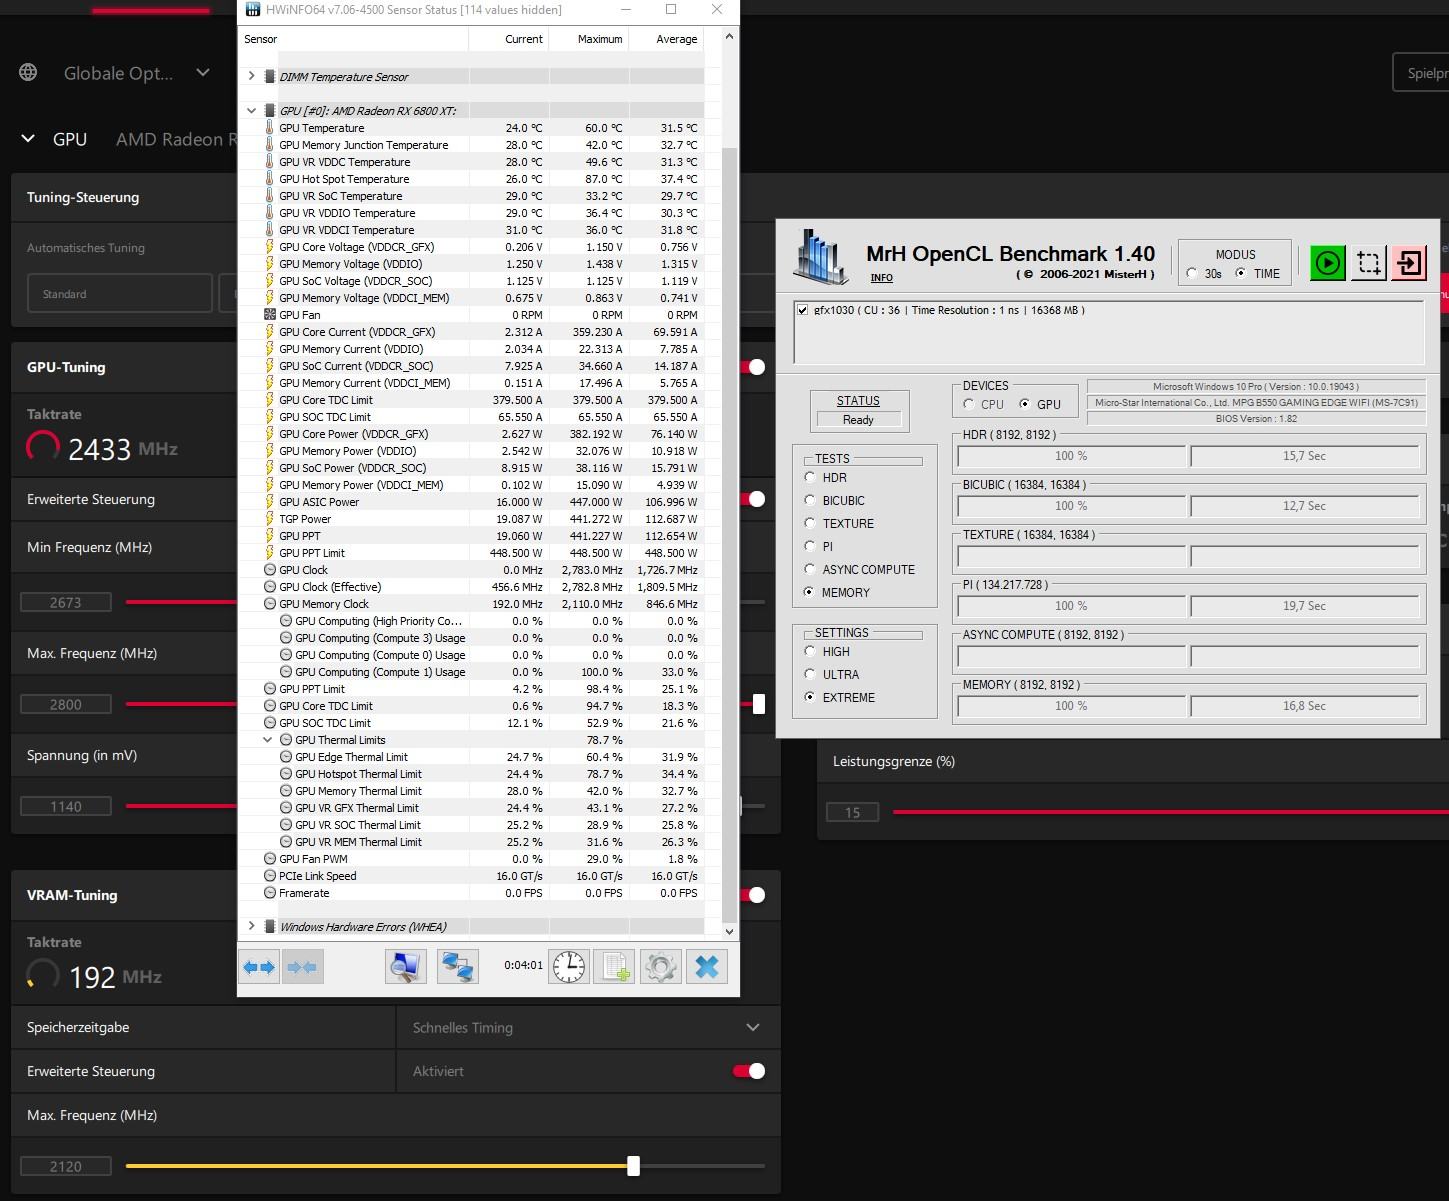This screenshot has width=1449, height=1201.
Task: Start the benchmark with the green play button
Action: [1328, 263]
